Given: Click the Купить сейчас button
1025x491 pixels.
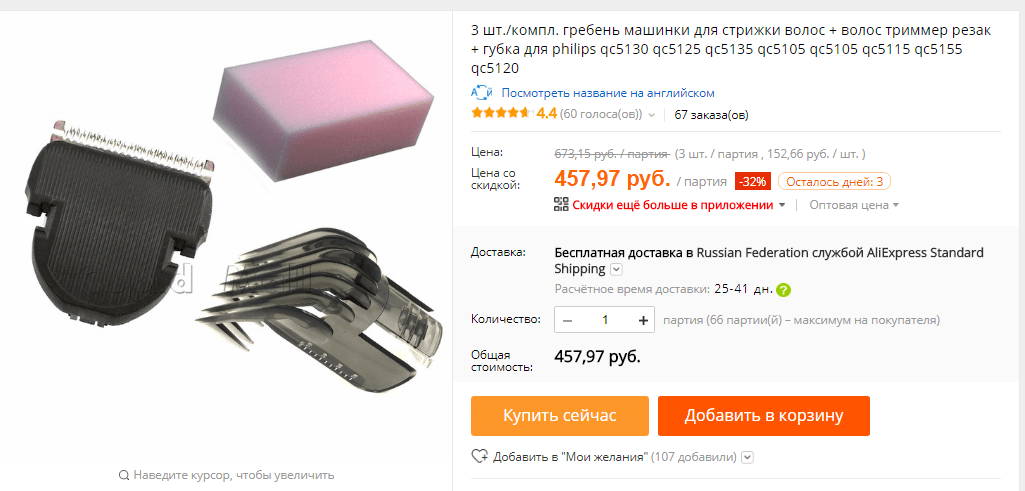Looking at the screenshot, I should point(560,416).
